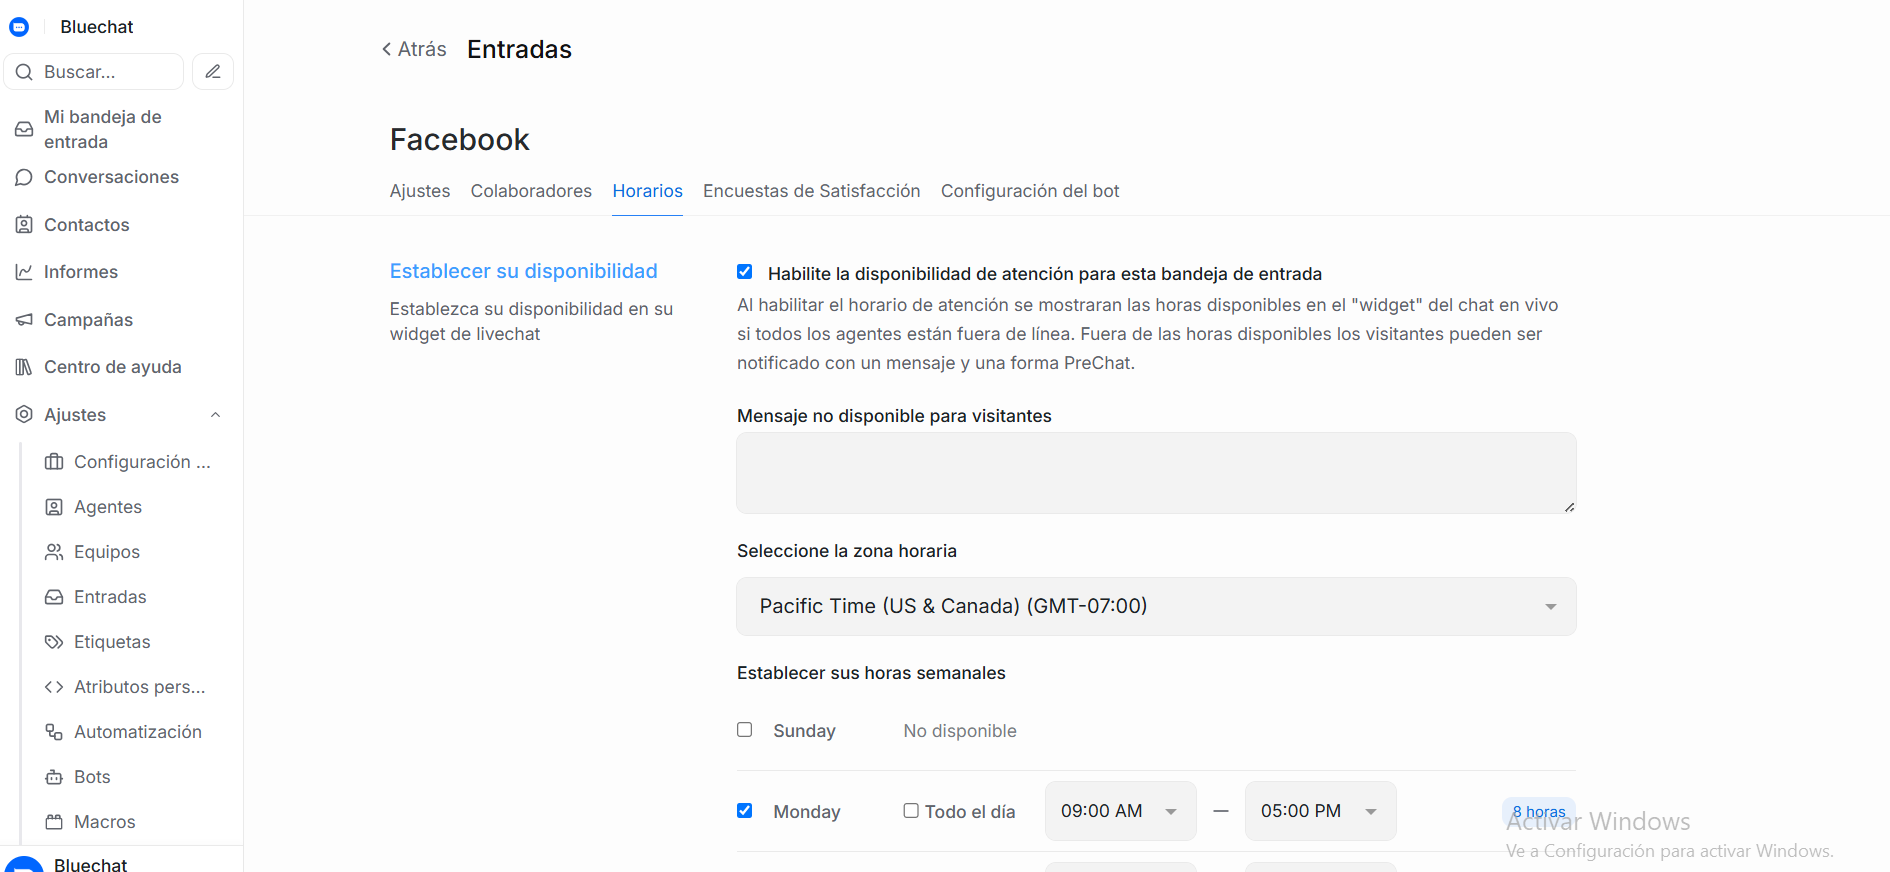
Task: Open Monday end time 05:00 PM dropdown
Action: (1320, 811)
